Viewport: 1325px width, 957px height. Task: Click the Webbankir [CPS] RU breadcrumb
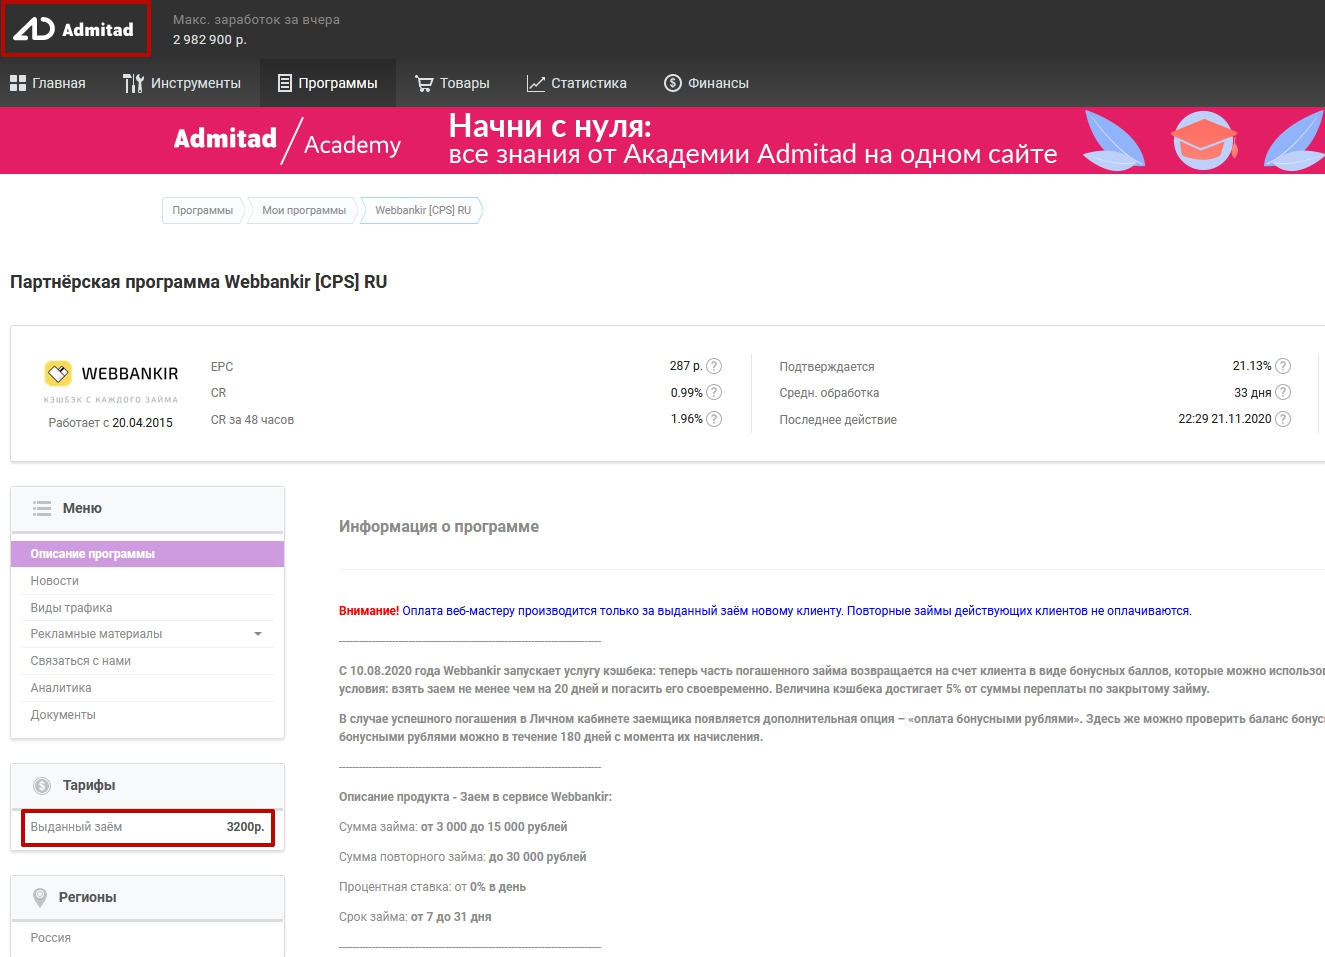pyautogui.click(x=423, y=210)
